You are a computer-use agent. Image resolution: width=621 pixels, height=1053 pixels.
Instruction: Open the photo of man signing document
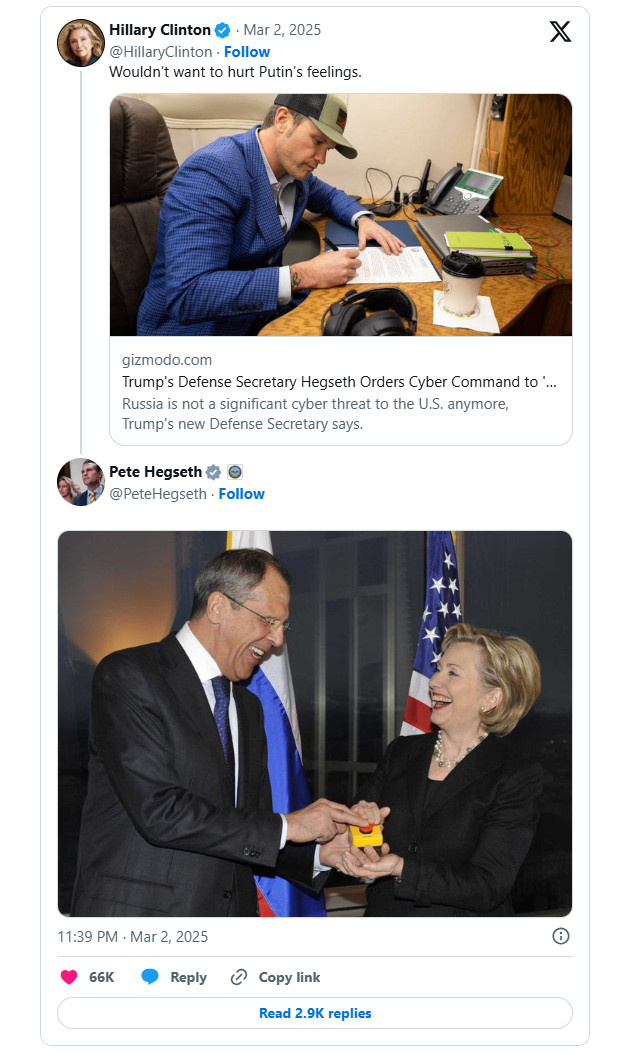[340, 214]
